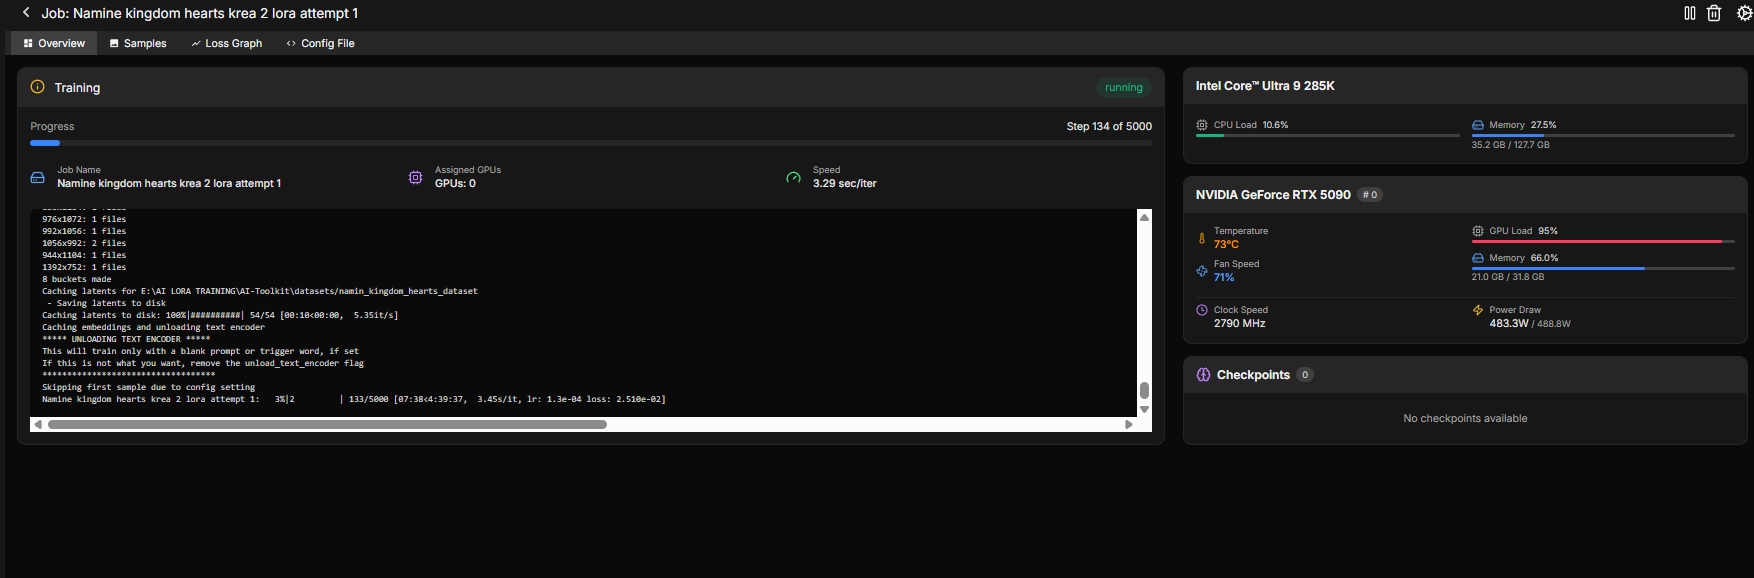Click the Power Draw lightning icon

1478,310
